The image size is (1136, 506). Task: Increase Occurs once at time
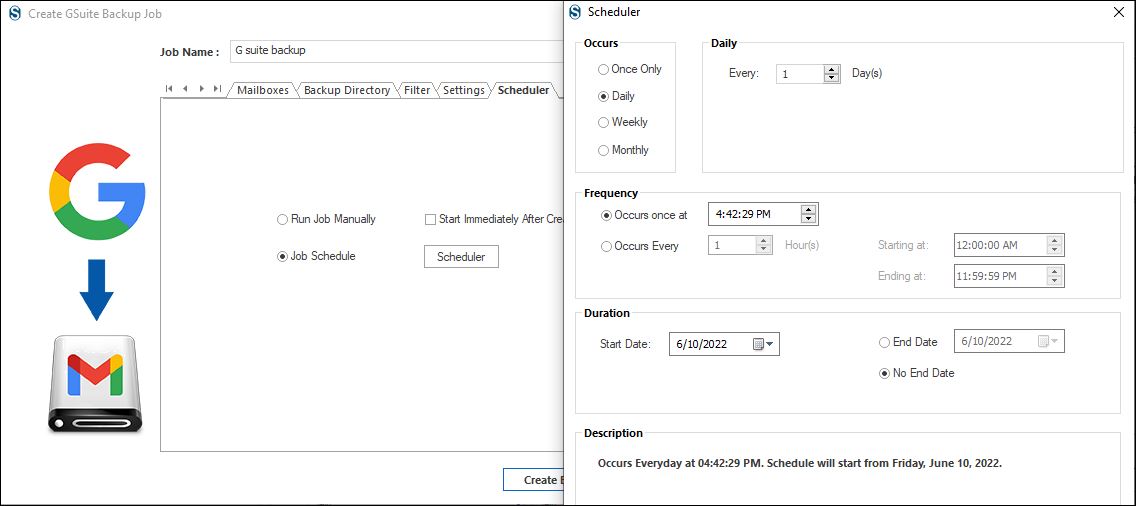click(x=809, y=210)
